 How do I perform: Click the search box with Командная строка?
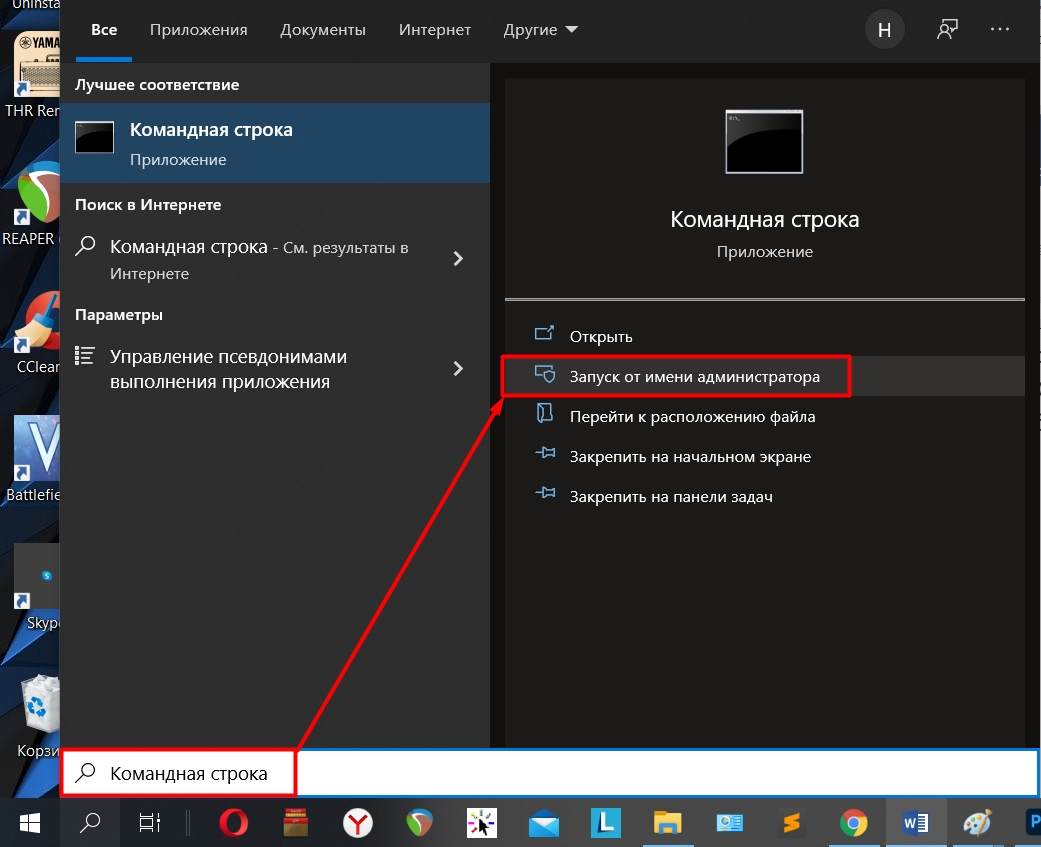[550, 773]
